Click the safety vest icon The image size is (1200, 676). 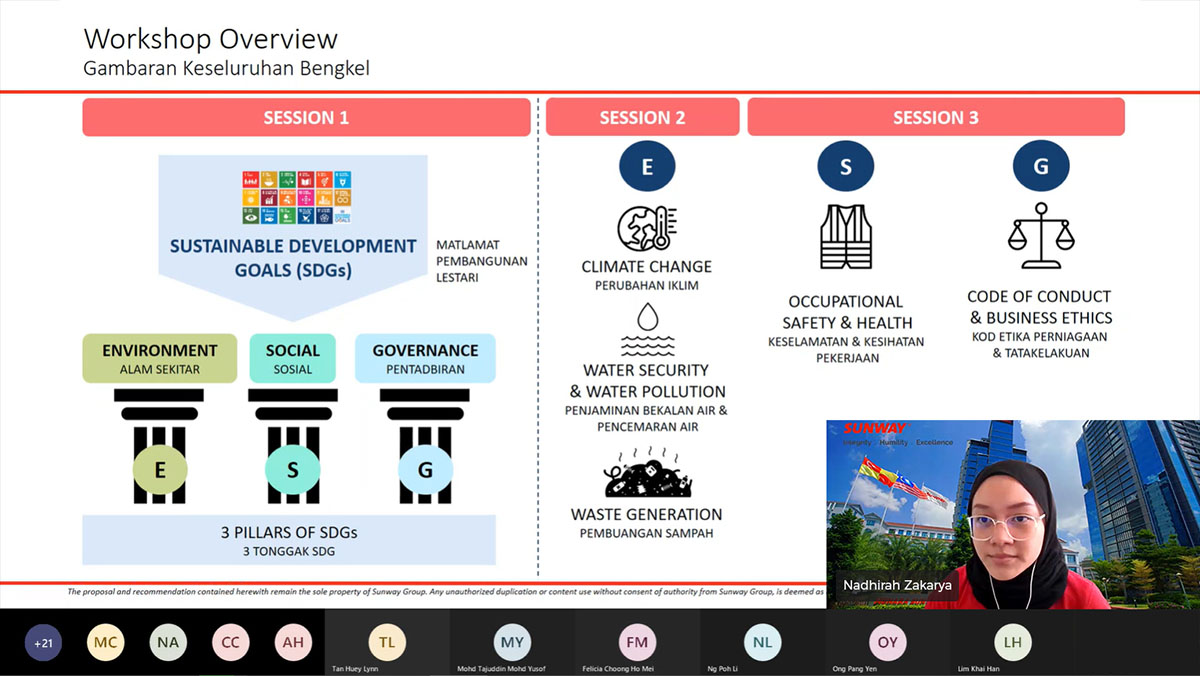(846, 237)
